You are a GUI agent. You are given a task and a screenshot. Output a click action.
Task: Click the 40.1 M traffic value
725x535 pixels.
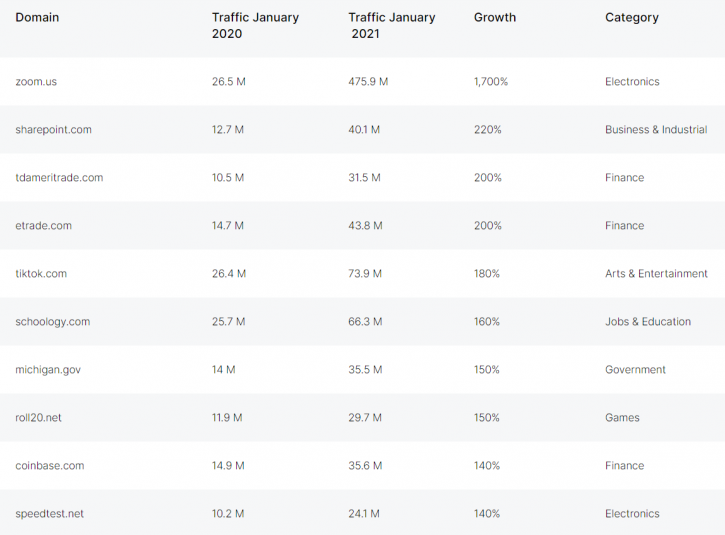pos(364,130)
